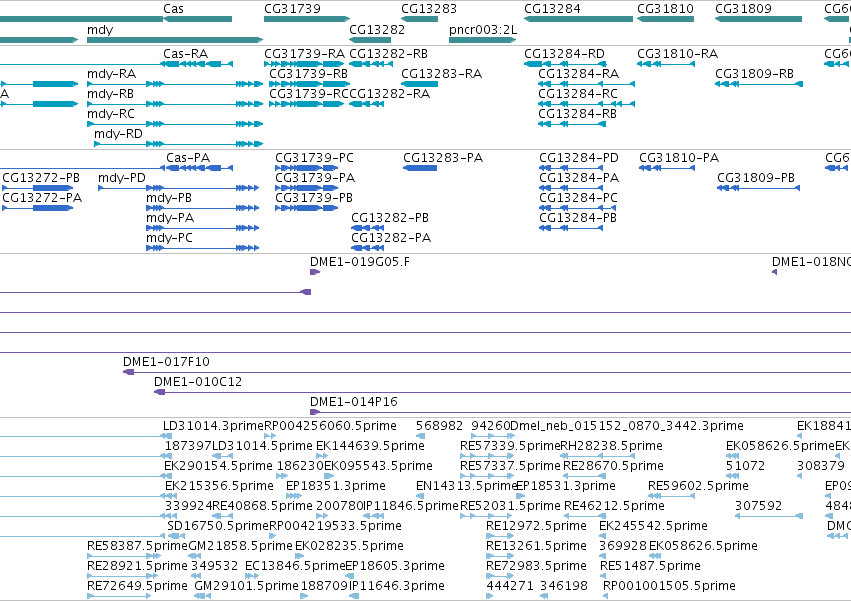The width and height of the screenshot is (851, 601).
Task: Click the mdy-PC protein label
Action: 169,238
